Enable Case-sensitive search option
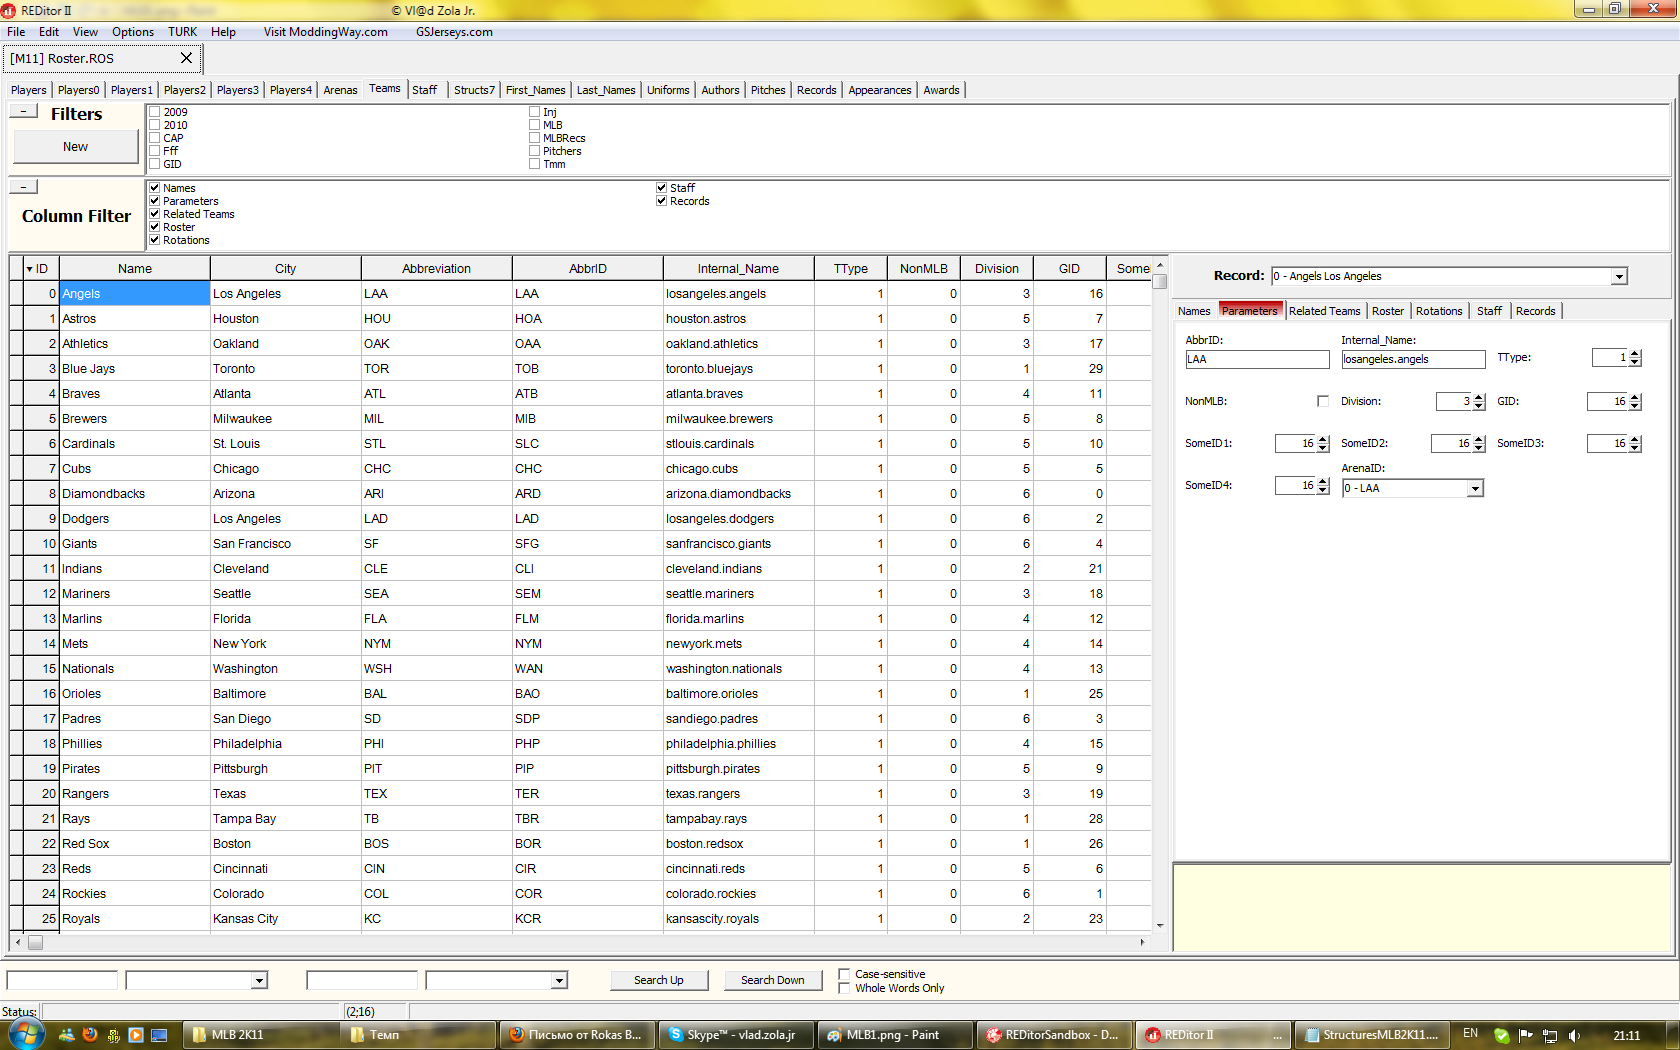1680x1050 pixels. (x=844, y=974)
